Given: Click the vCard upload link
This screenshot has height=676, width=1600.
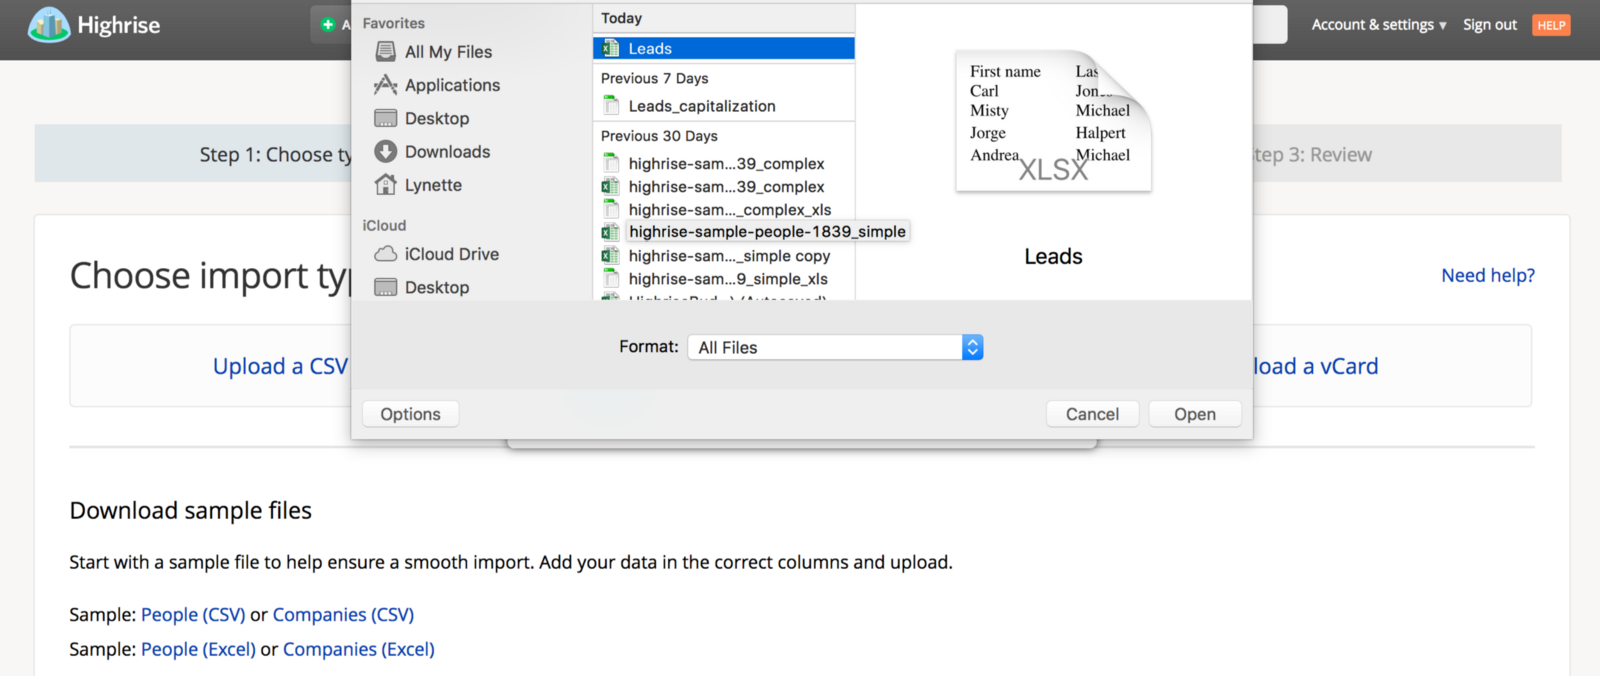Looking at the screenshot, I should (x=1315, y=366).
